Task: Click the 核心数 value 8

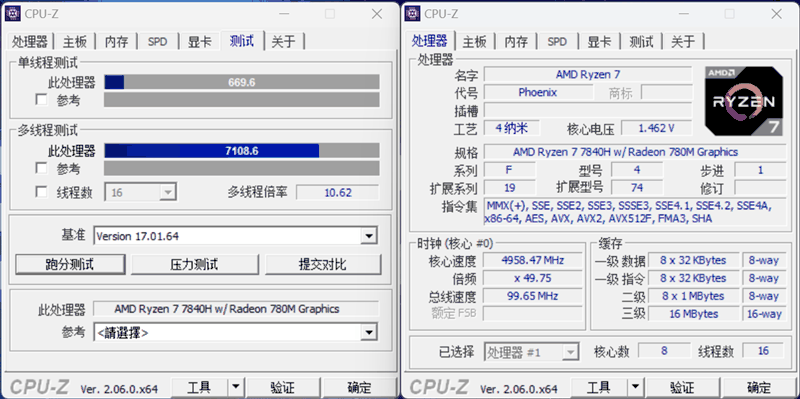Action: tap(664, 351)
